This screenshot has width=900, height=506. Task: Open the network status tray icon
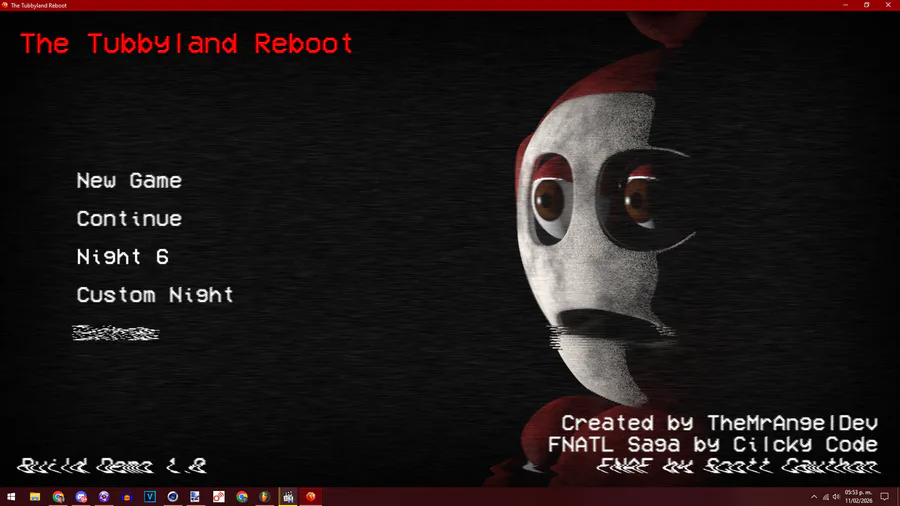pyautogui.click(x=825, y=497)
